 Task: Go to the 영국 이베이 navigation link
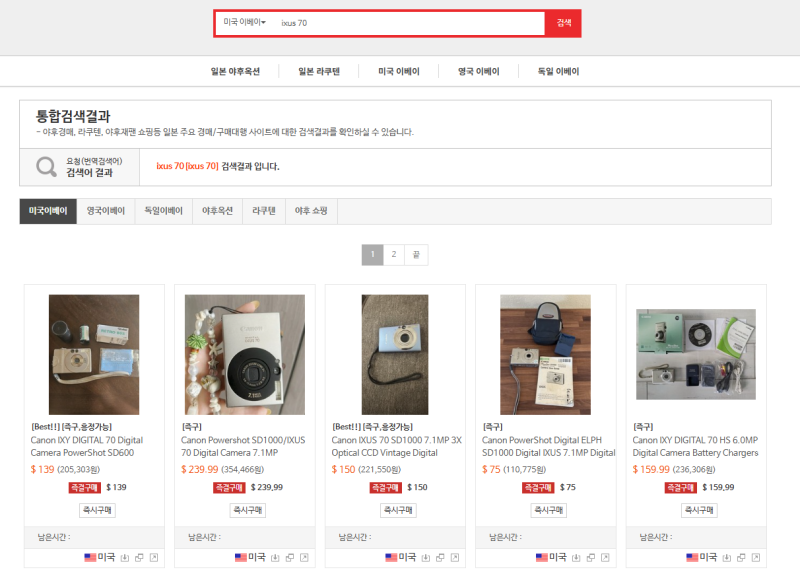pos(479,71)
